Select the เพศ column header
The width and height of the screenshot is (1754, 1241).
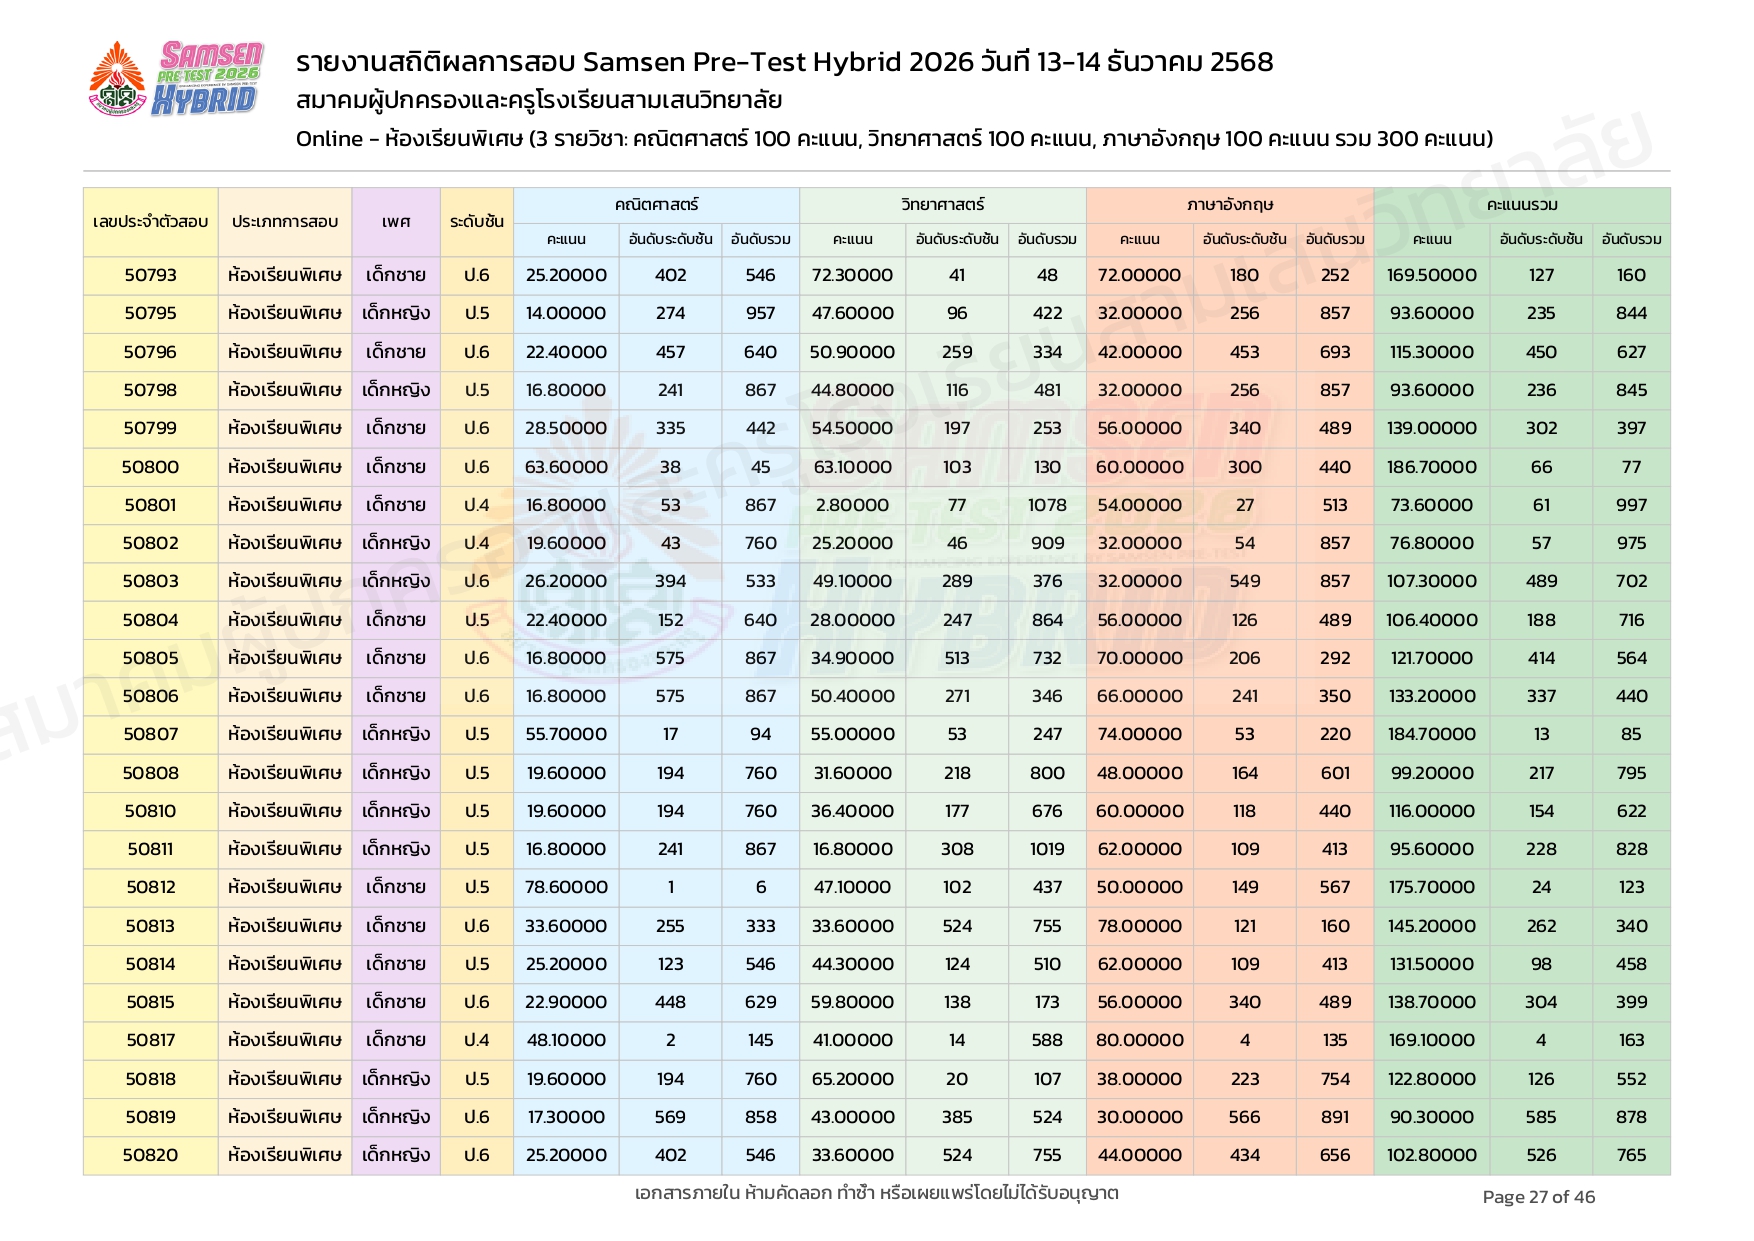[x=396, y=222]
